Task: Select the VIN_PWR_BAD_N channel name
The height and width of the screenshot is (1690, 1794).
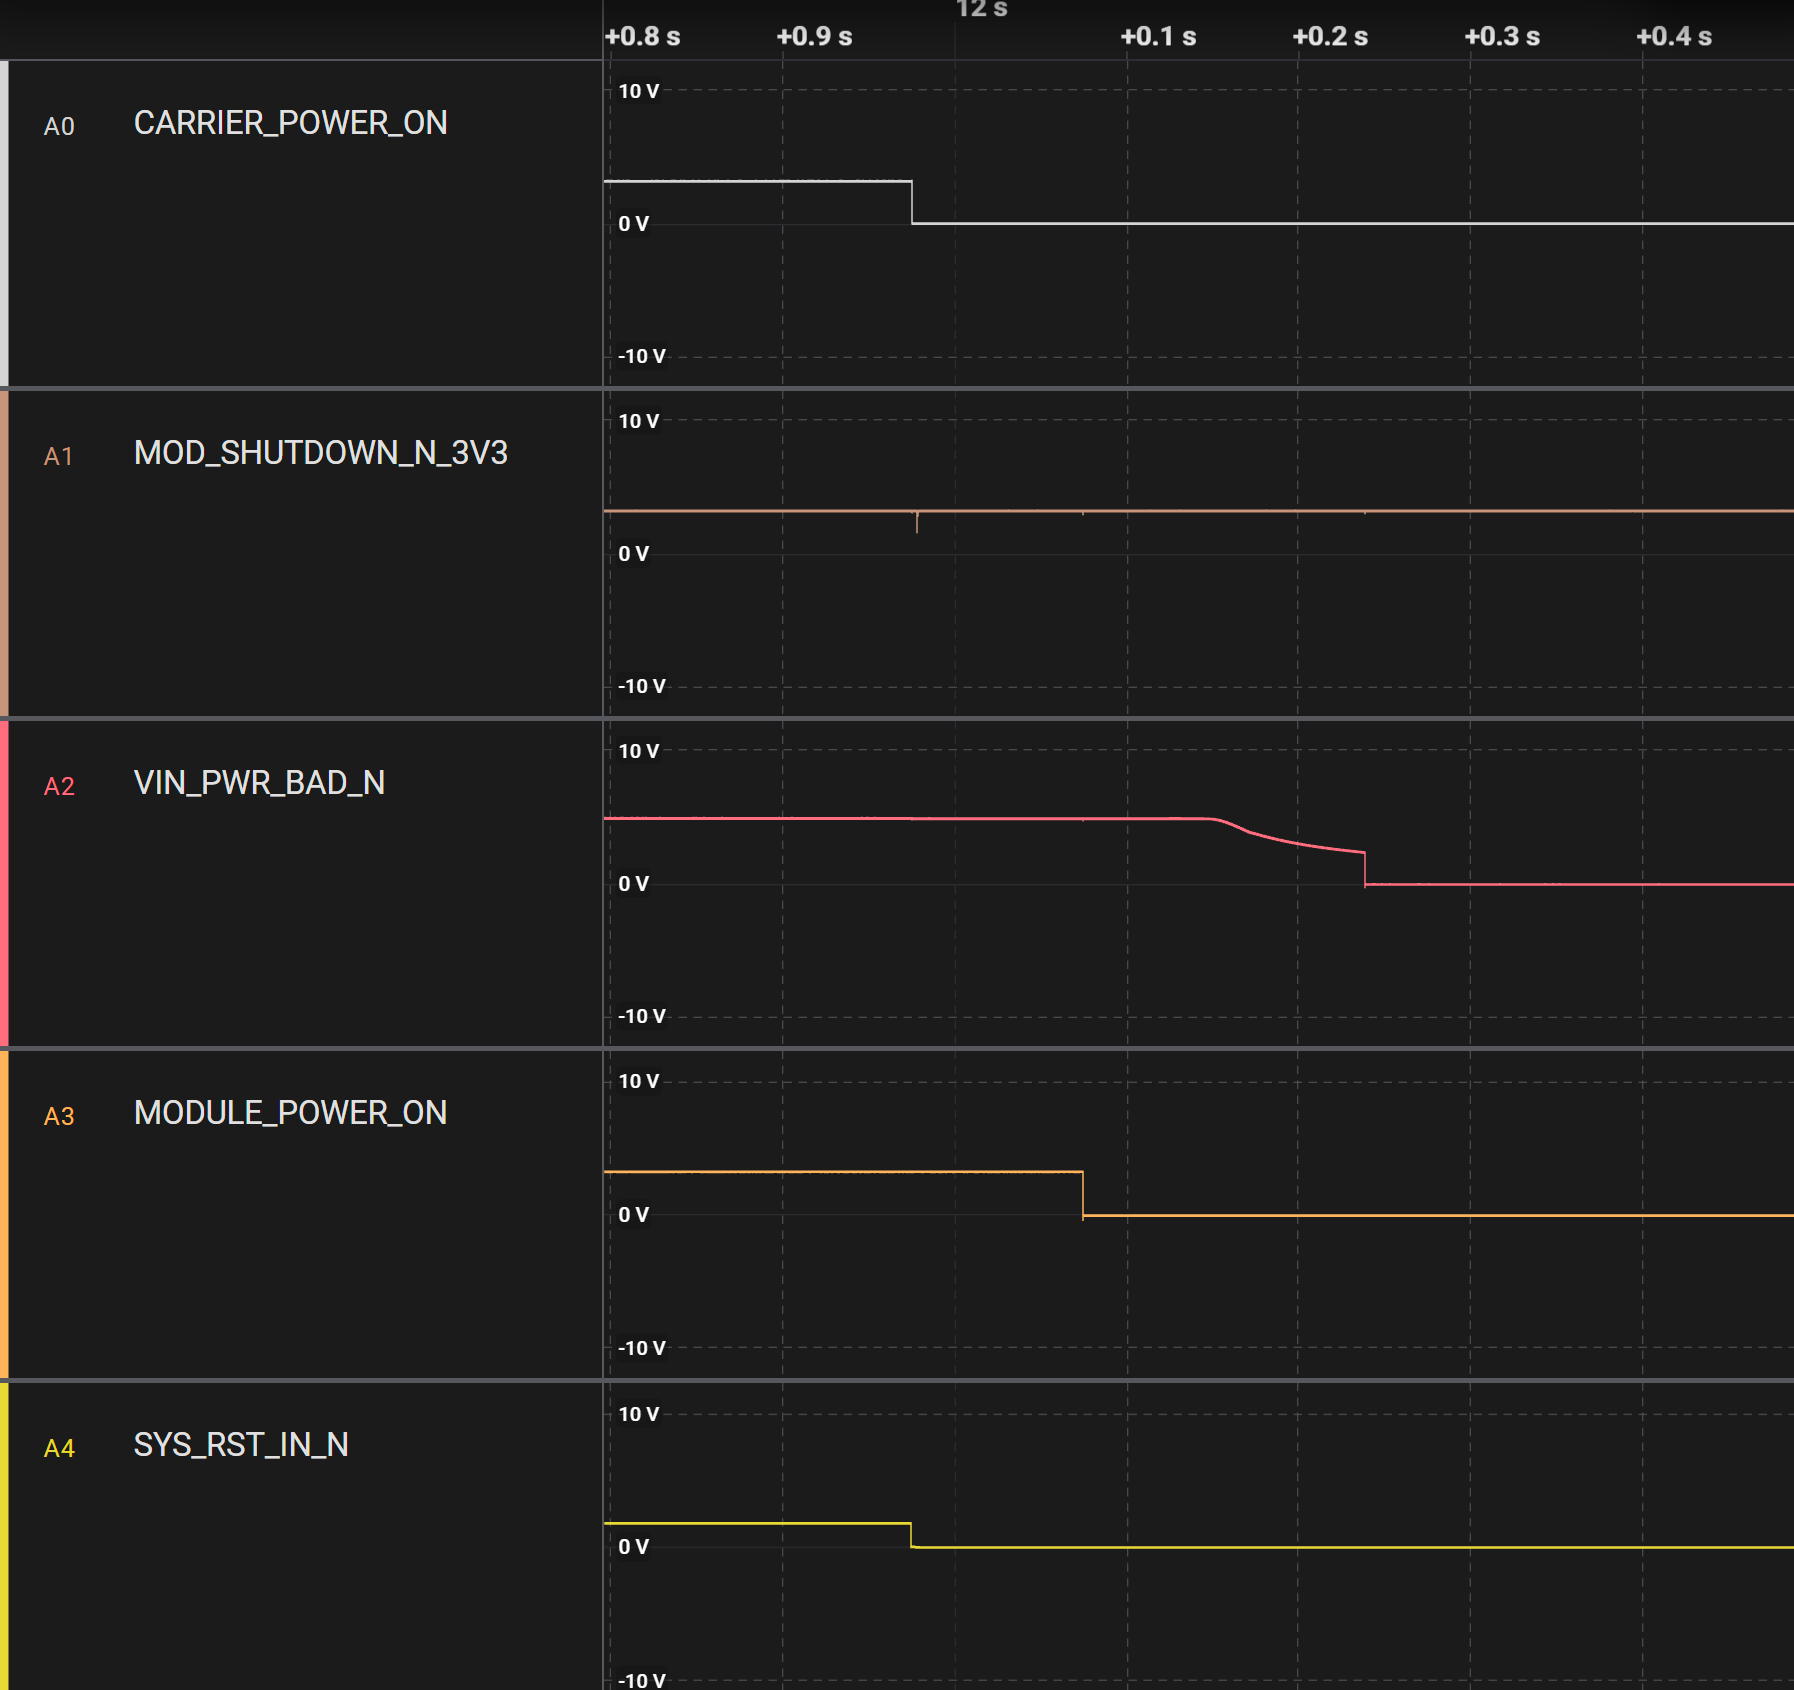Action: tap(259, 783)
